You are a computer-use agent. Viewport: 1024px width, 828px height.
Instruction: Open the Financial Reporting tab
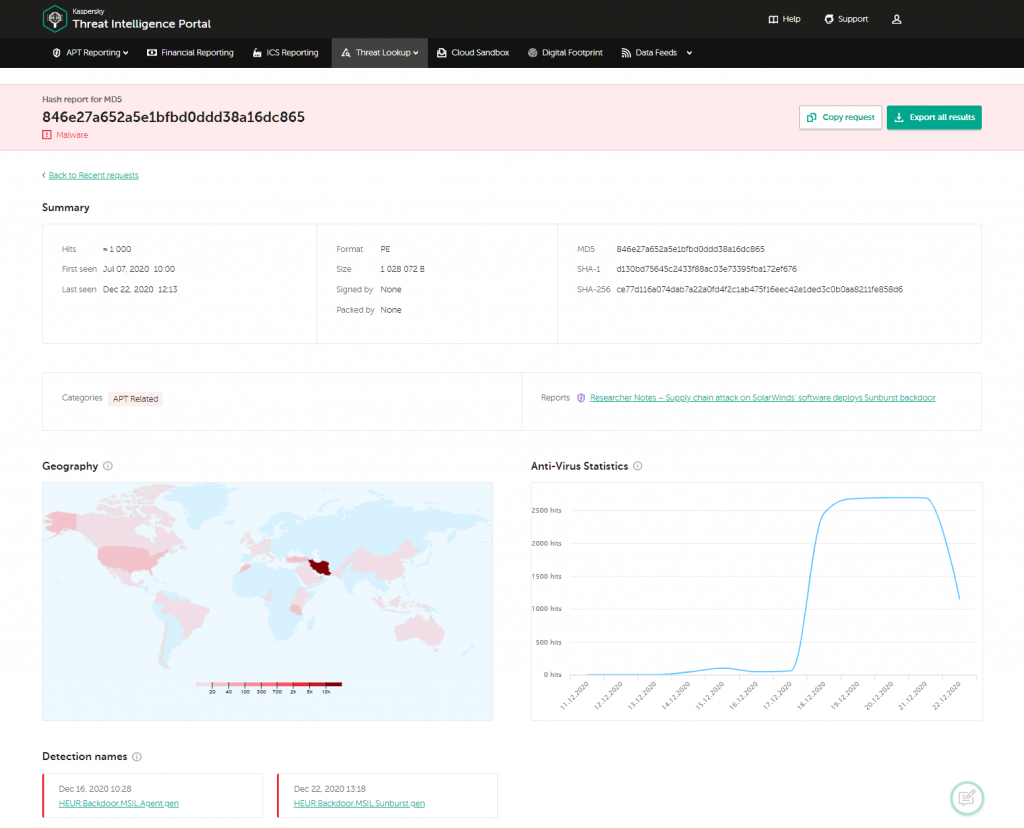click(x=190, y=52)
